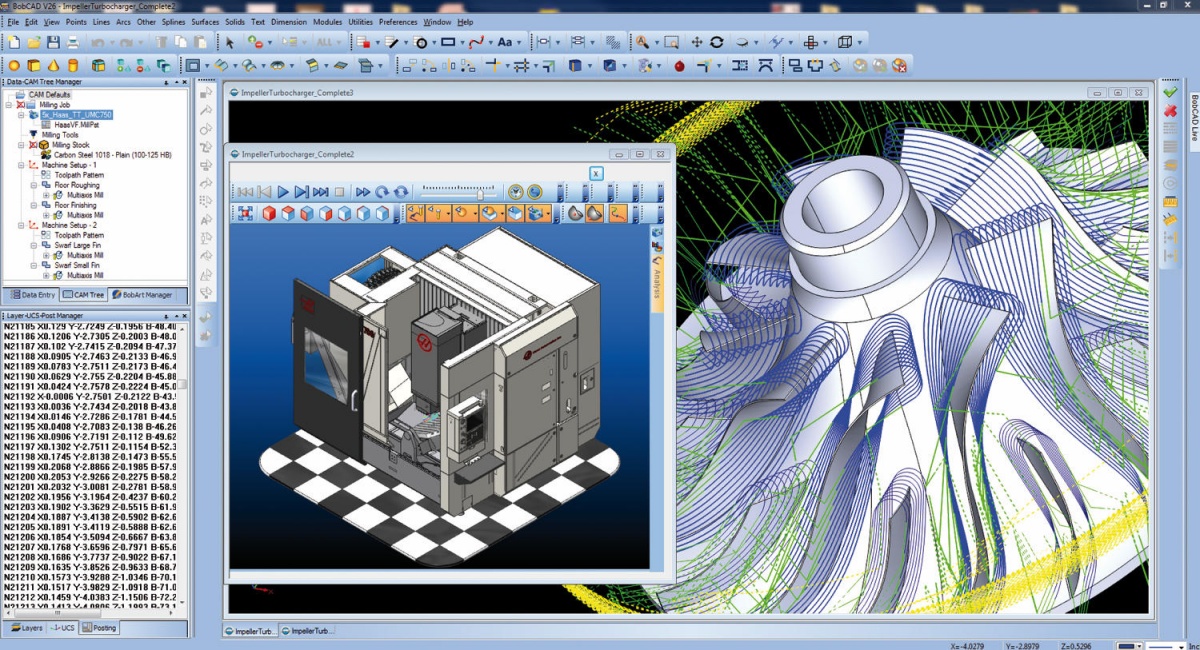1200x650 pixels.
Task: Toggle the orange toolpath display button
Action: coord(415,213)
